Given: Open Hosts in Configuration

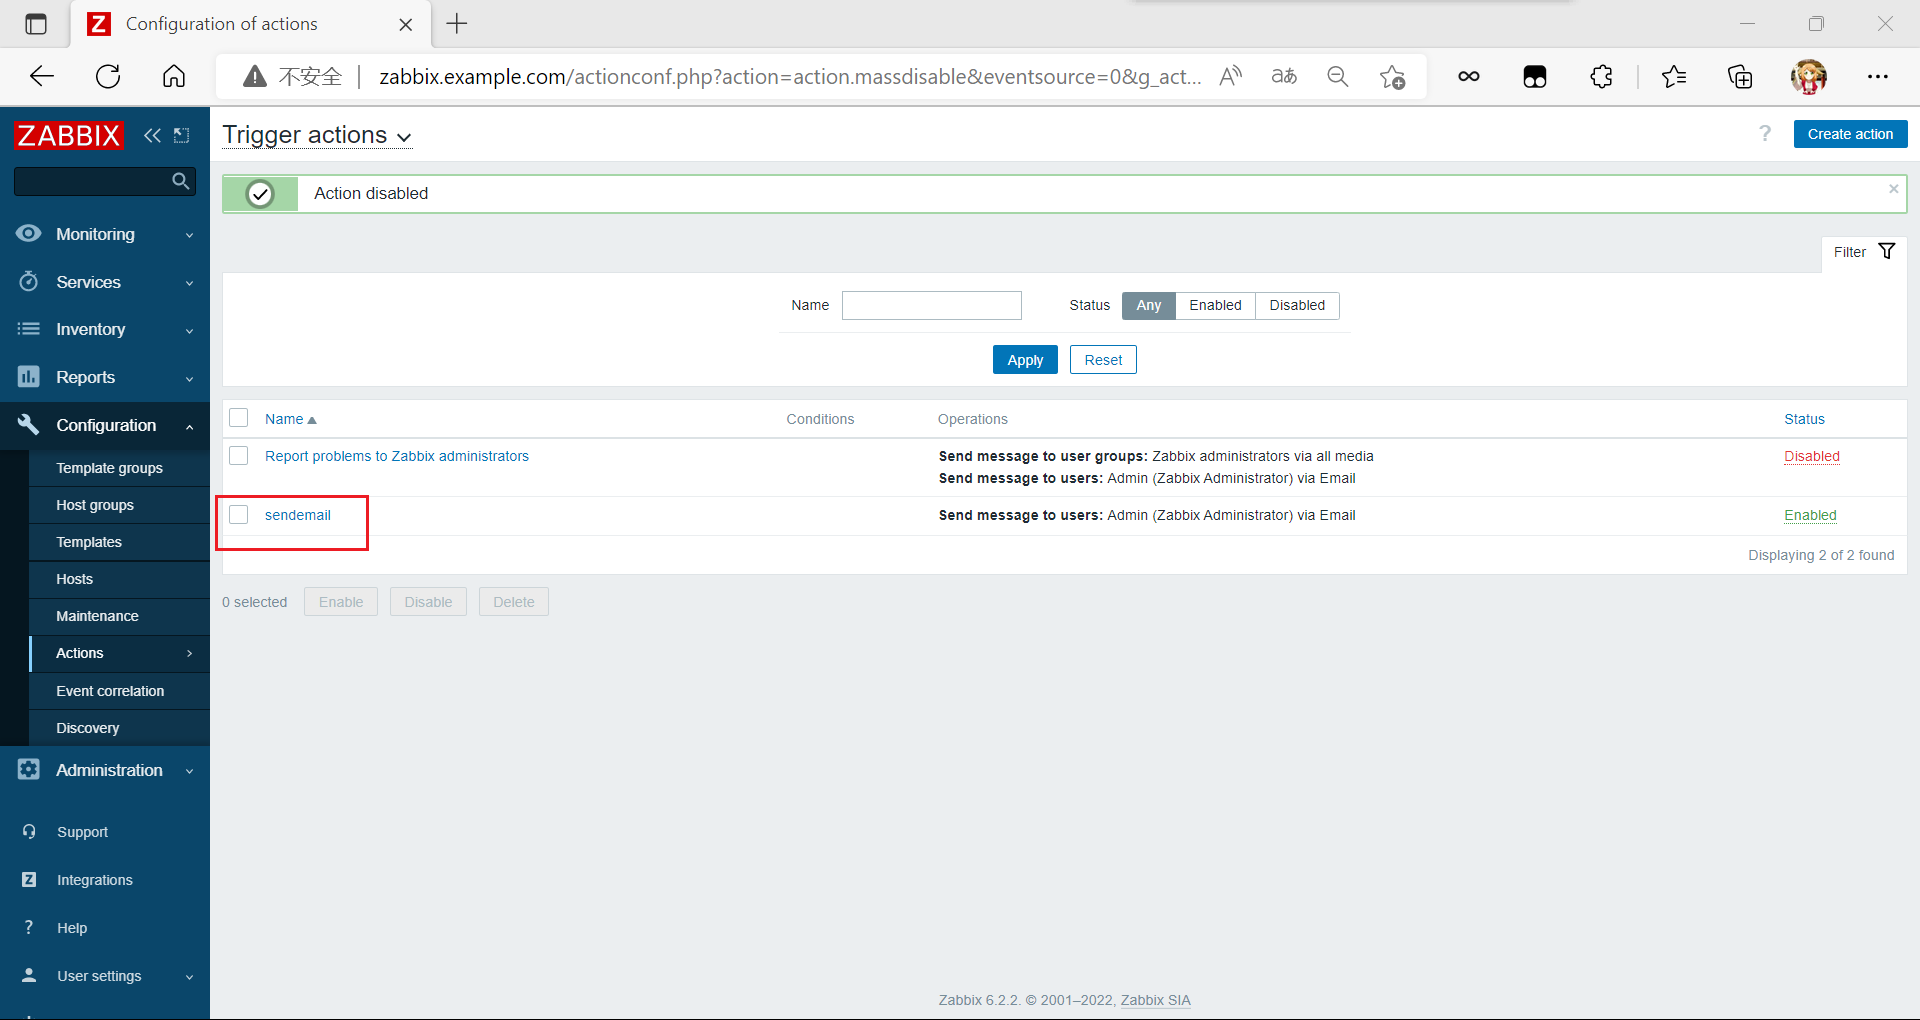Looking at the screenshot, I should point(74,579).
